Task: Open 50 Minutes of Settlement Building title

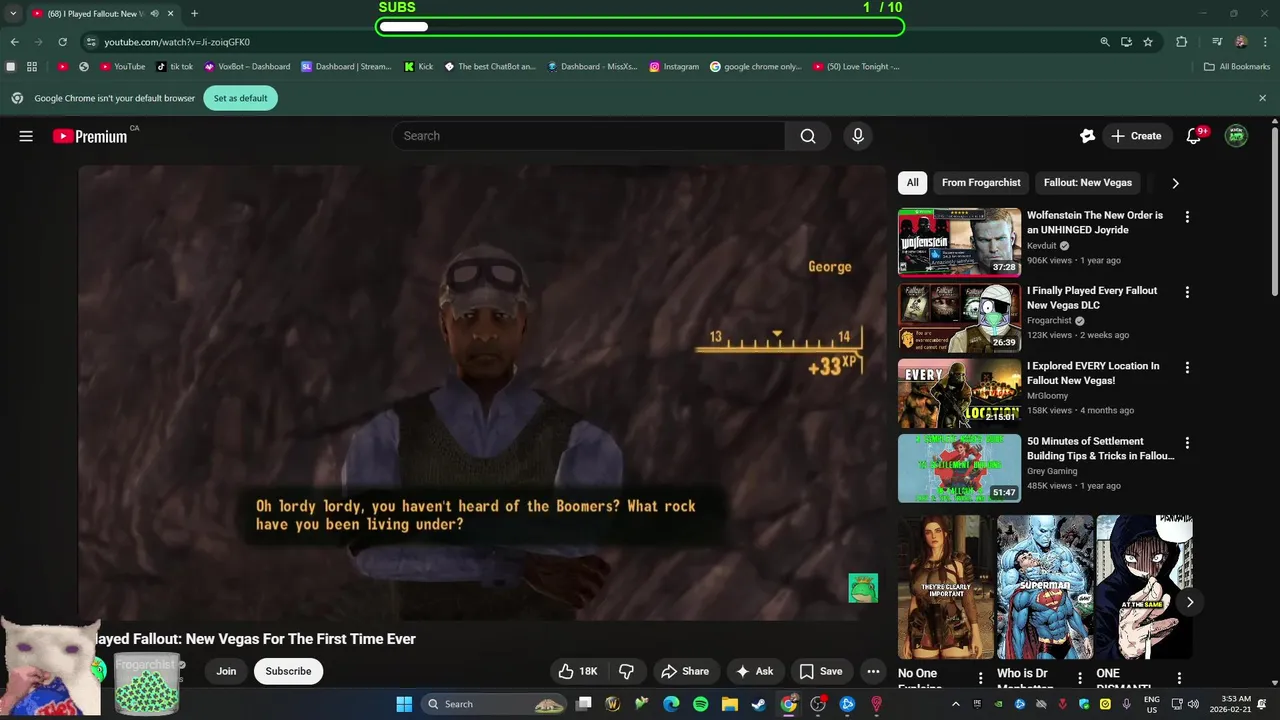Action: 1100,448
